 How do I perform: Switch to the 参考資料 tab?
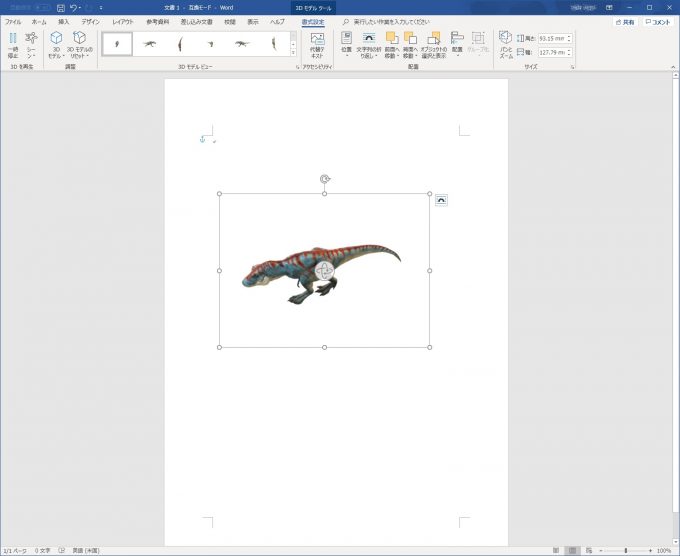(158, 22)
